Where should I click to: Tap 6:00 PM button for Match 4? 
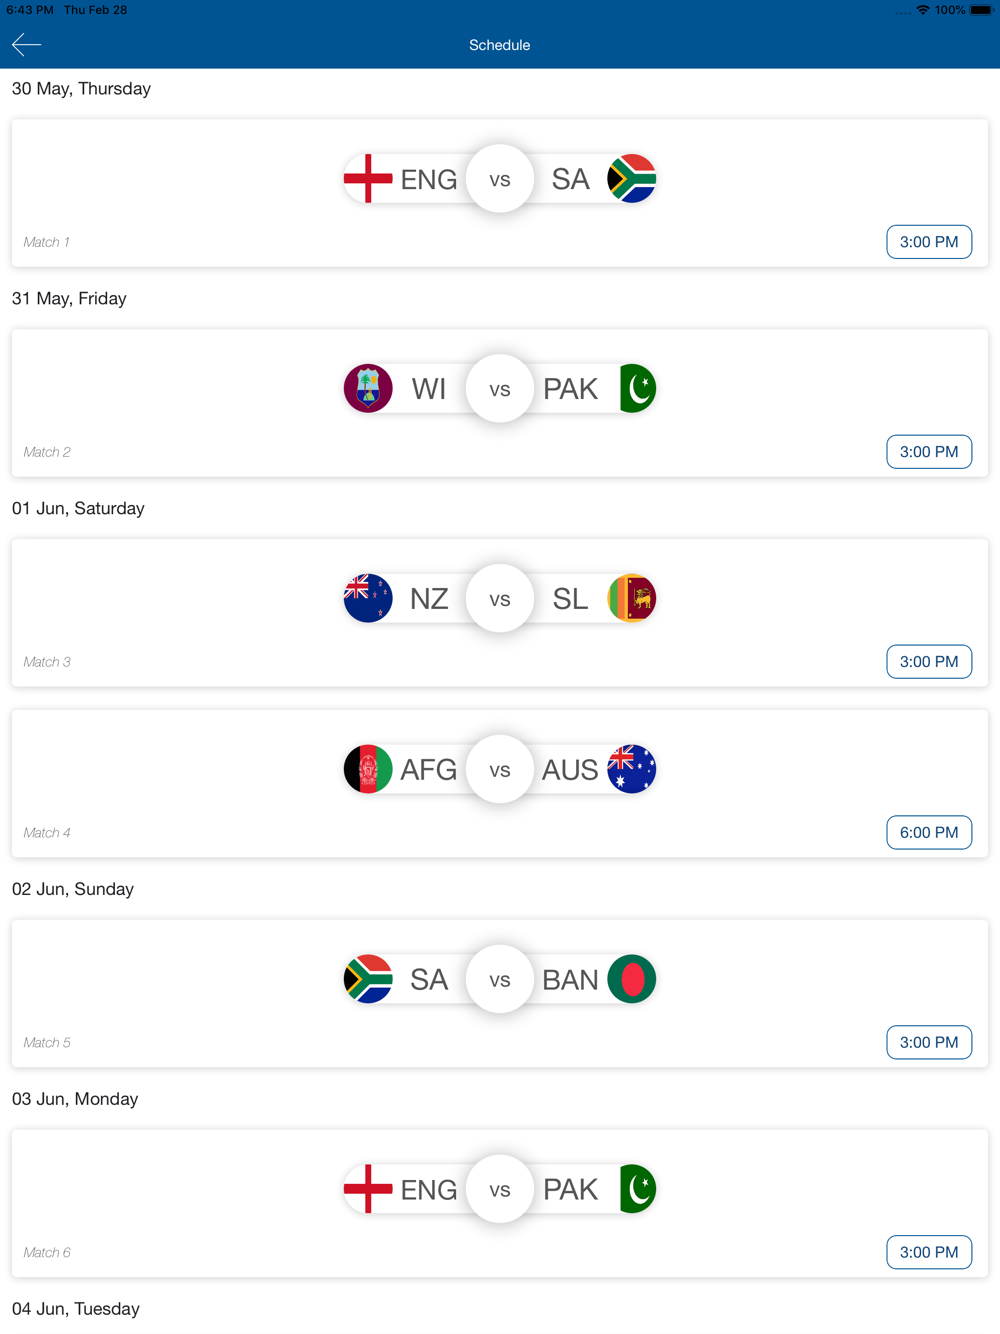(929, 833)
